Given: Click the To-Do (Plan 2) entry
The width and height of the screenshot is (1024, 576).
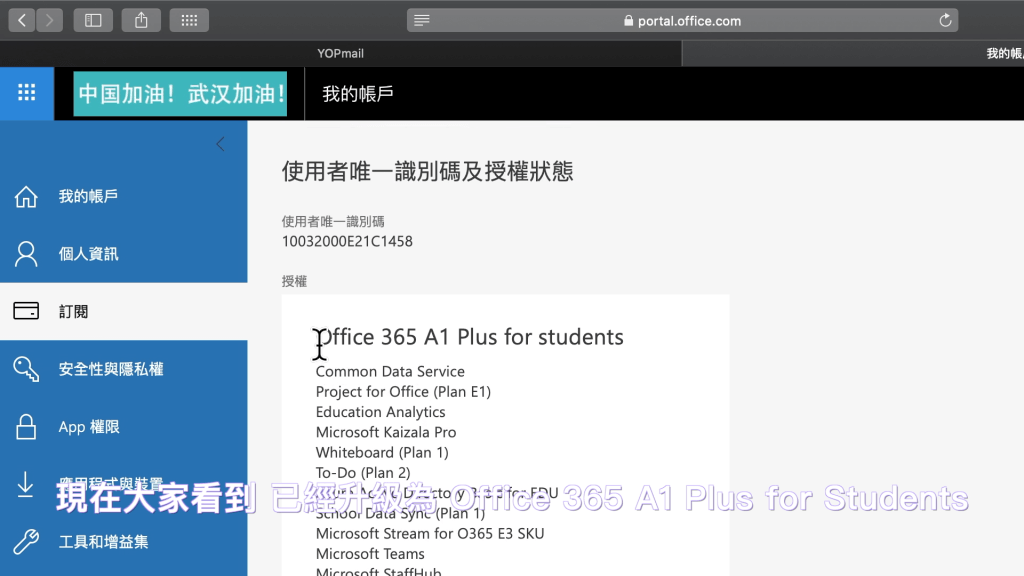Looking at the screenshot, I should point(363,473).
